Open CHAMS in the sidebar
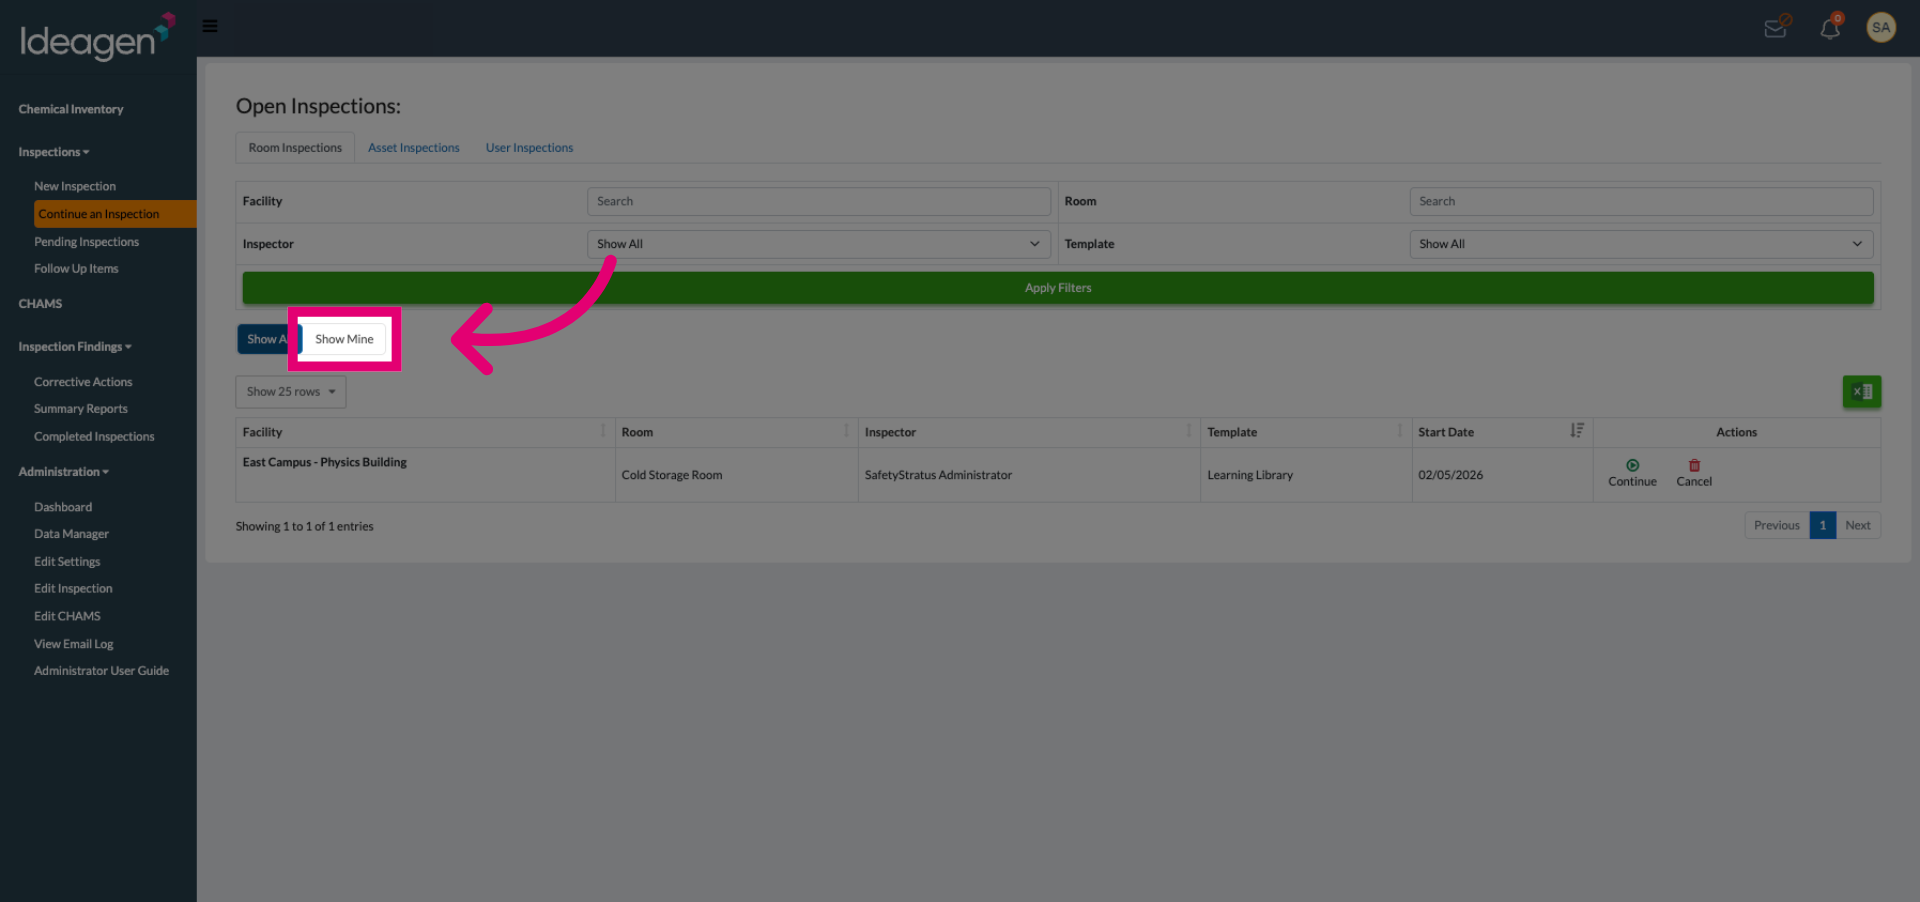 (x=40, y=304)
